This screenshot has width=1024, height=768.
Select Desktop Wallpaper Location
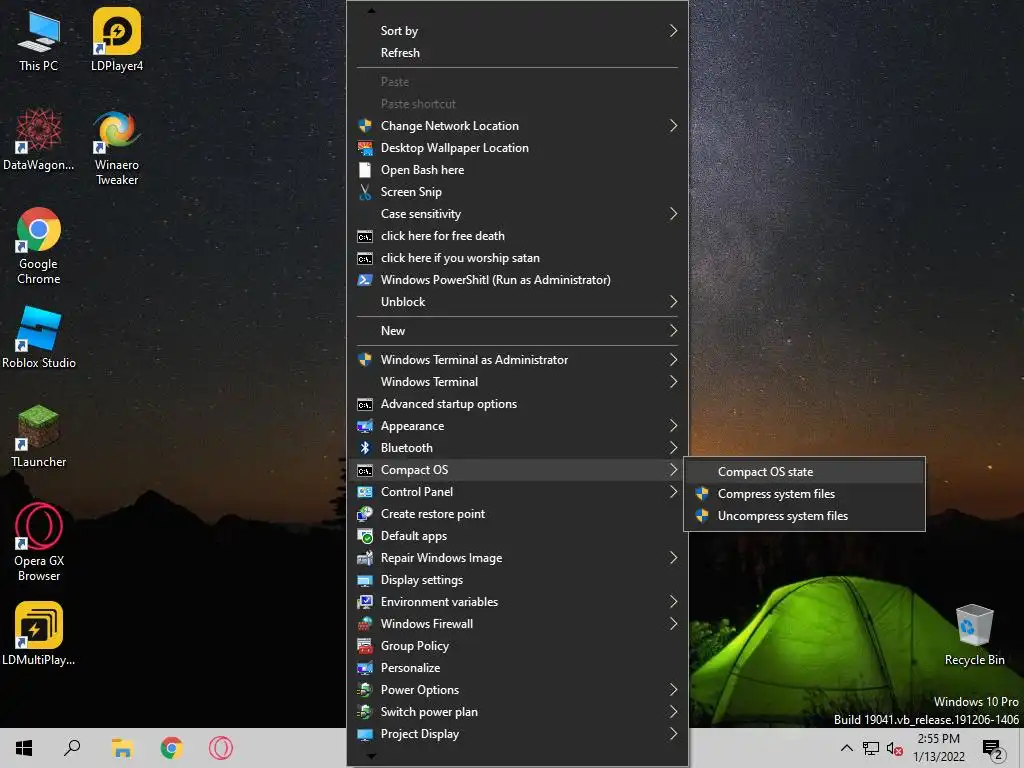pos(517,148)
